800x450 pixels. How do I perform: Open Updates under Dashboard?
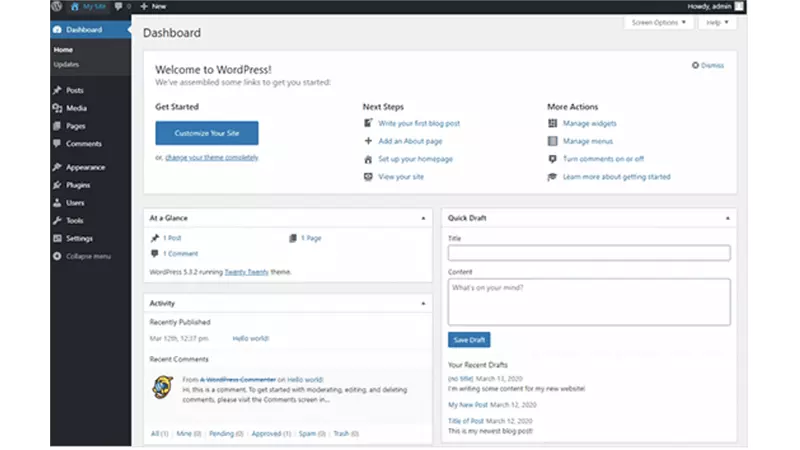pyautogui.click(x=66, y=64)
